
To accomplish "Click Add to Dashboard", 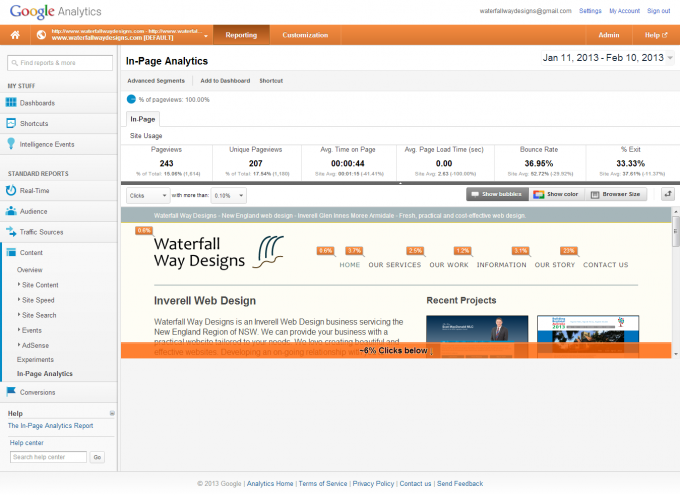I will (x=225, y=81).
